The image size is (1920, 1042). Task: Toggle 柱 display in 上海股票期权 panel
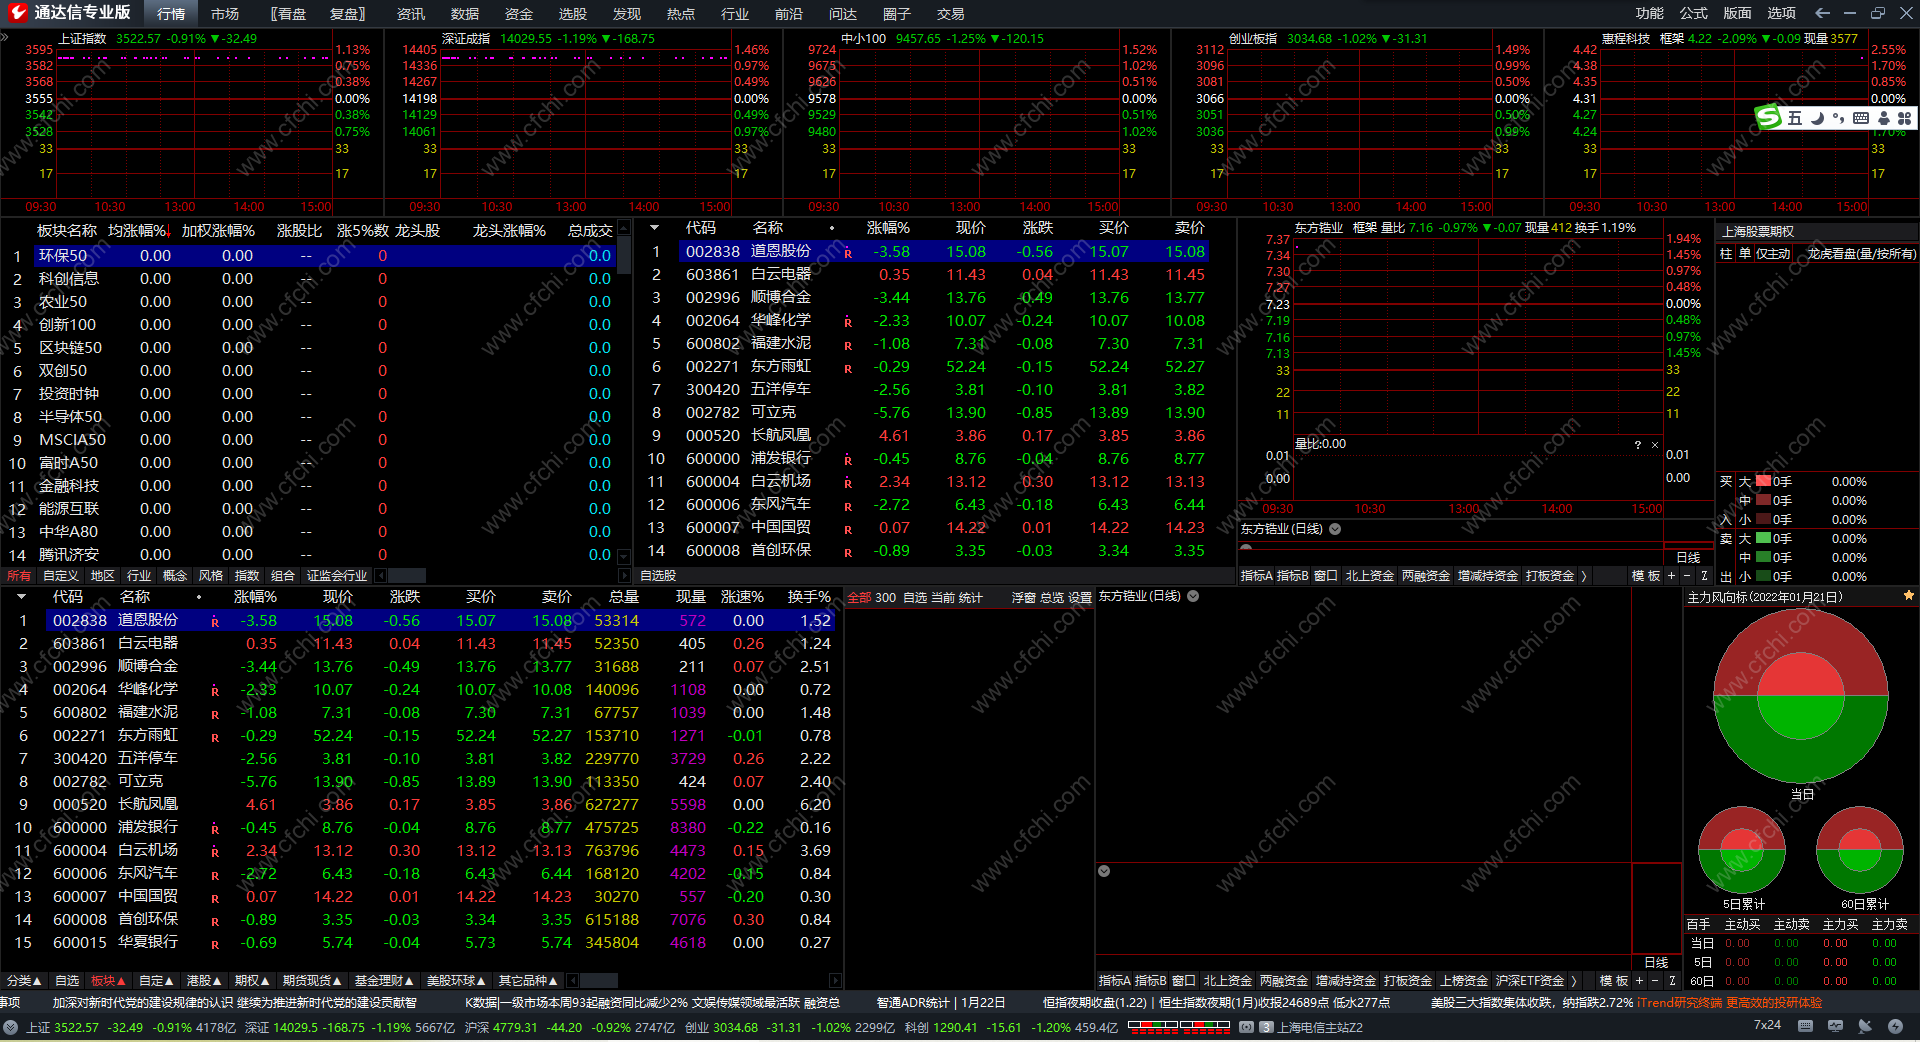(x=1726, y=254)
